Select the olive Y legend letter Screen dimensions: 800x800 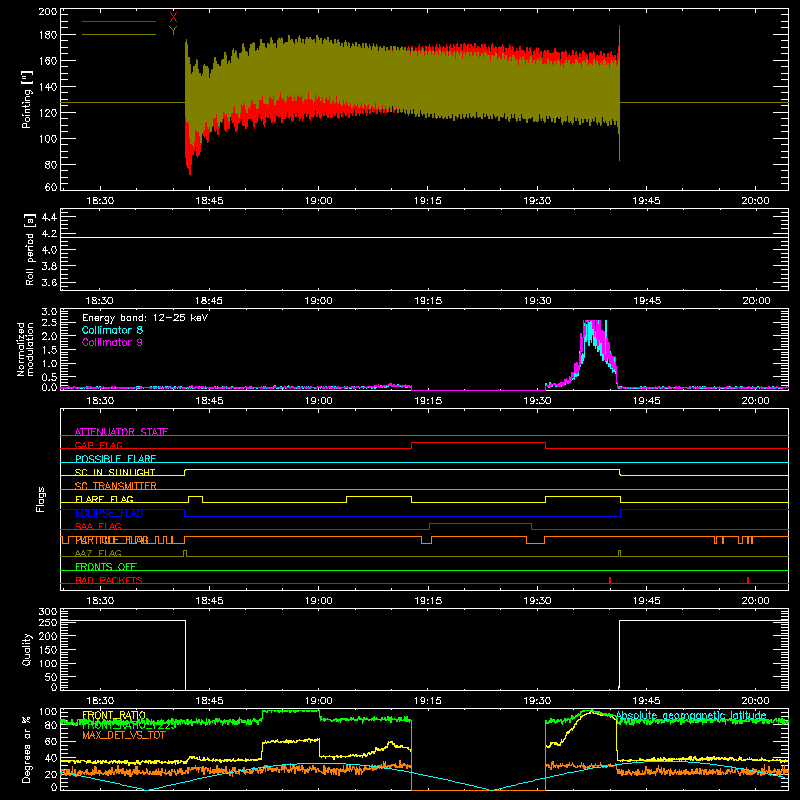[x=173, y=30]
